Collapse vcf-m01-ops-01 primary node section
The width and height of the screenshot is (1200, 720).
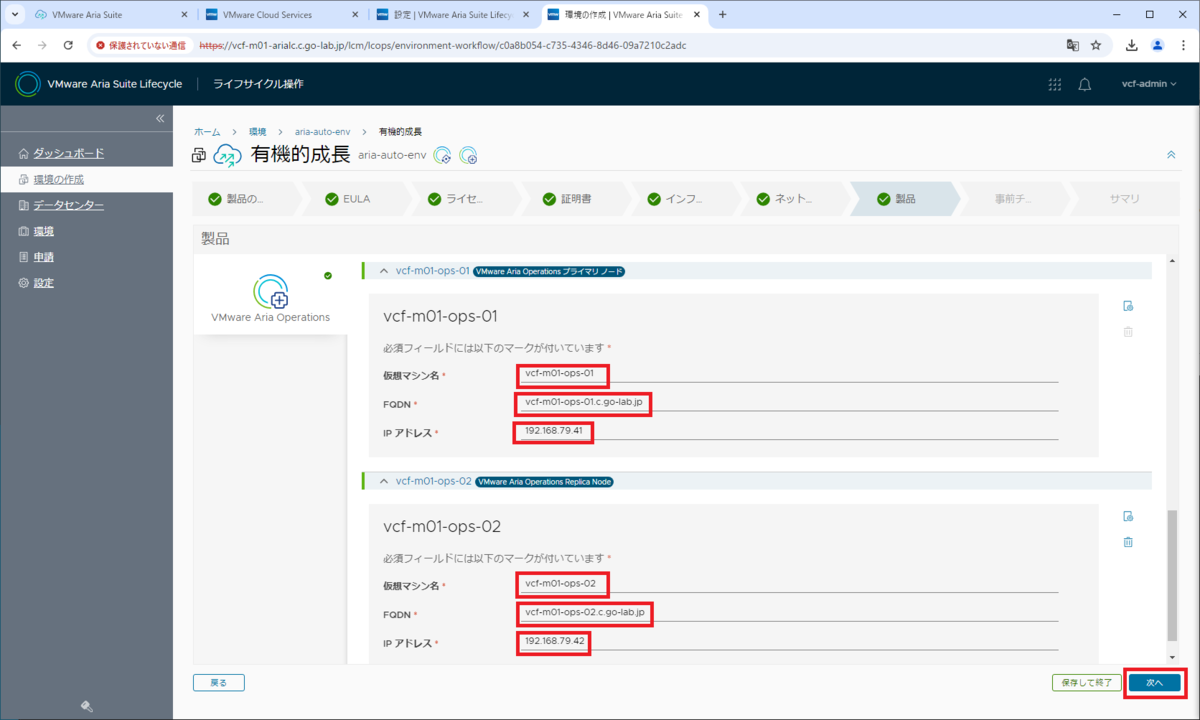point(383,271)
